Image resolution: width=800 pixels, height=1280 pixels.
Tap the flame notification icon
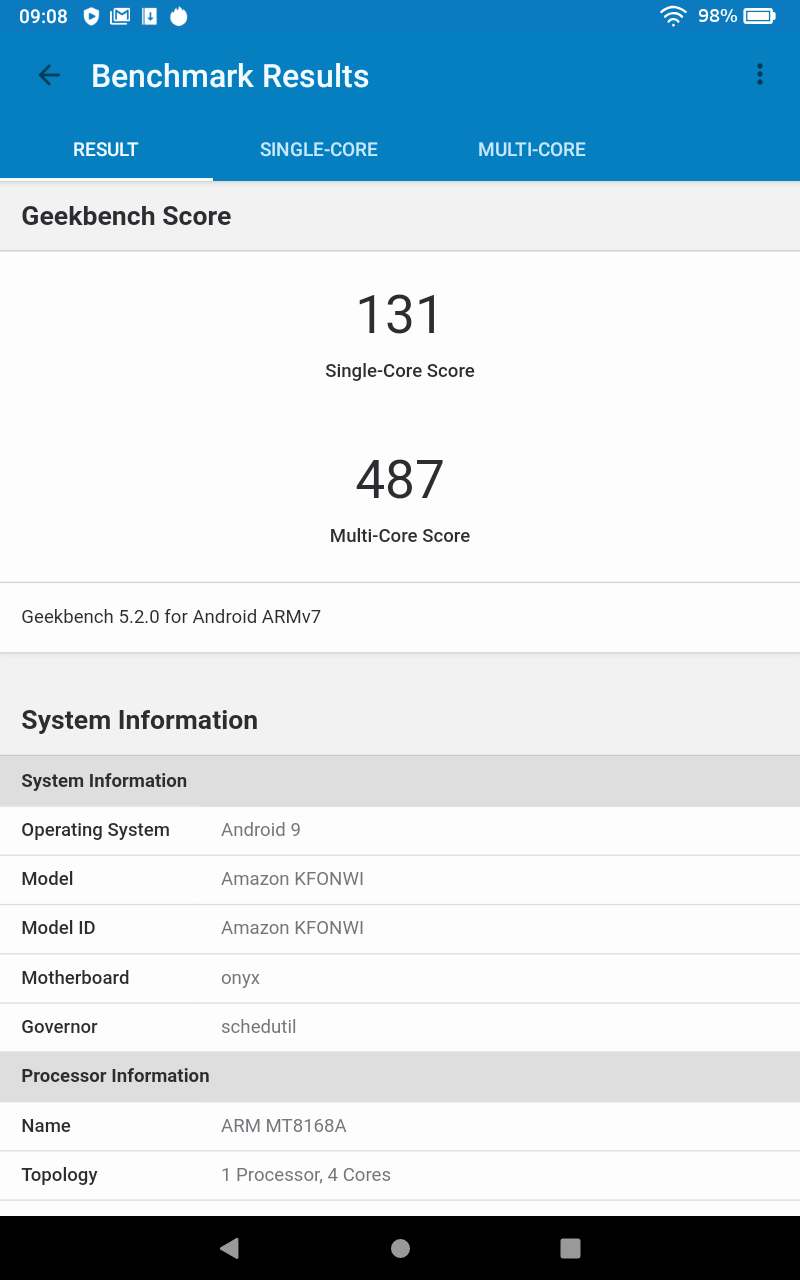(x=179, y=16)
